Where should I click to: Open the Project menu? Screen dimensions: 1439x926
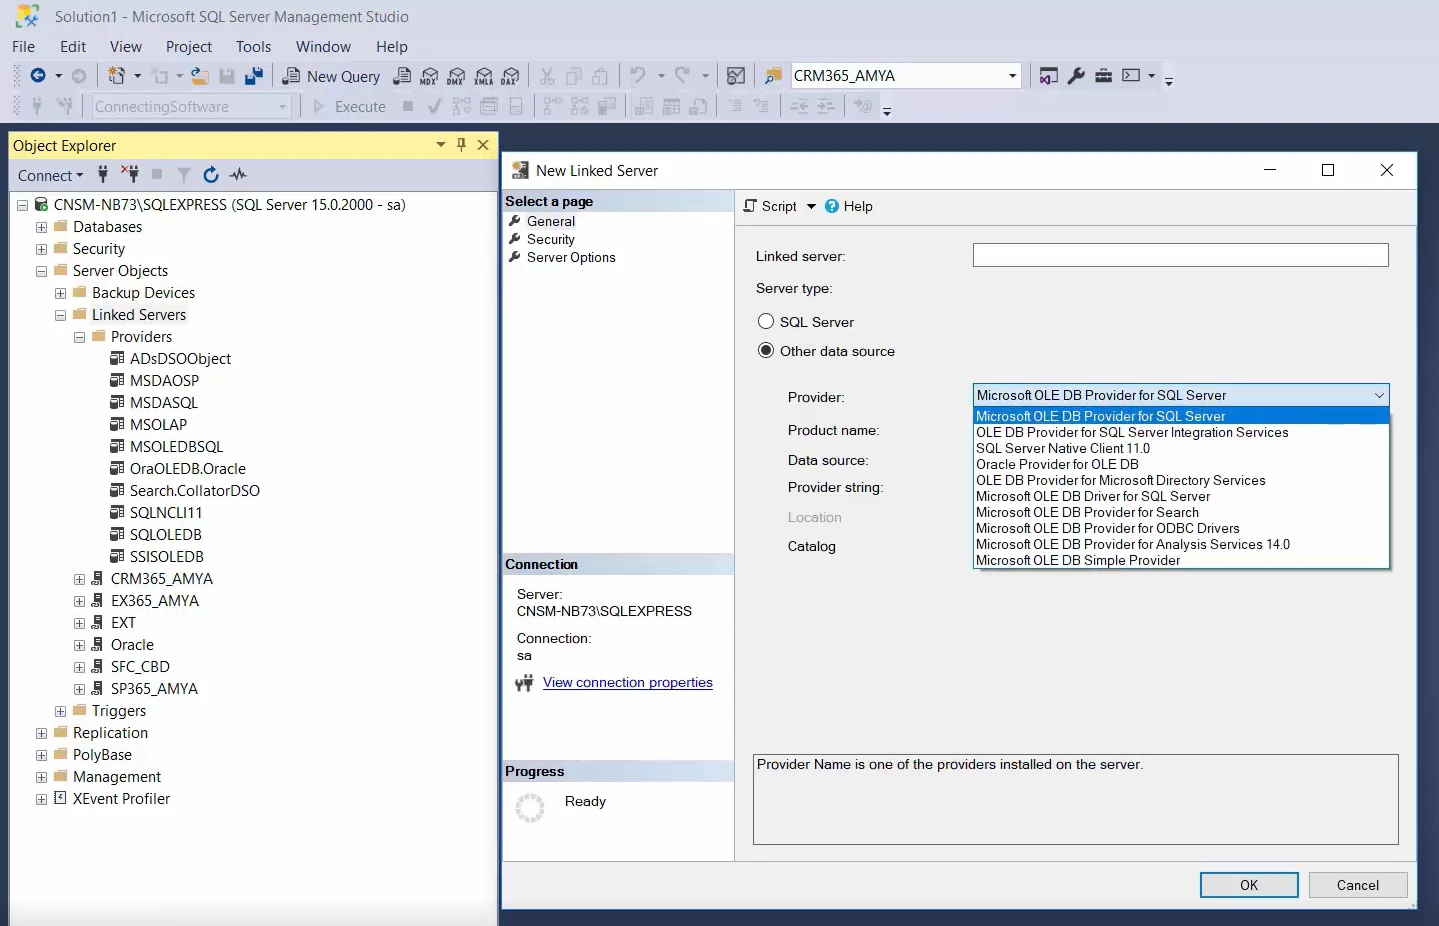(189, 47)
